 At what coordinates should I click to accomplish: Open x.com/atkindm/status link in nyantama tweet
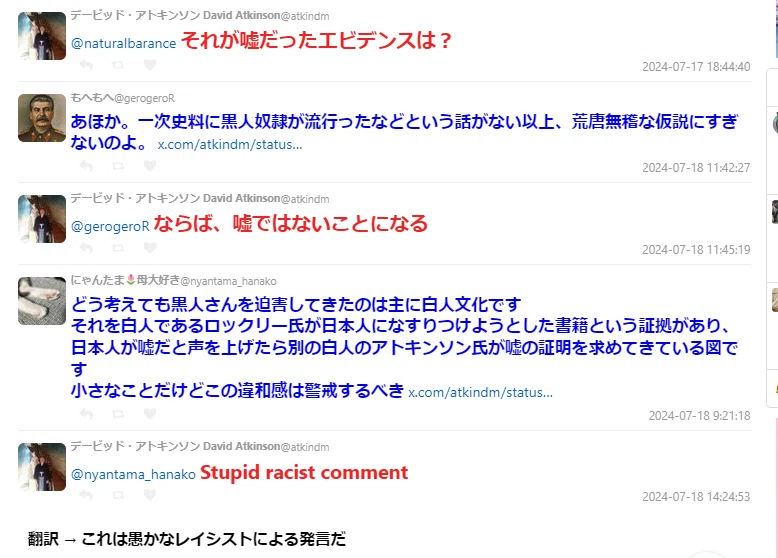[x=480, y=392]
